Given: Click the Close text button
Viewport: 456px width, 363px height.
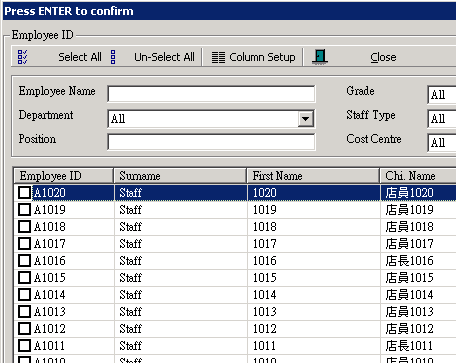Looking at the screenshot, I should pos(383,57).
